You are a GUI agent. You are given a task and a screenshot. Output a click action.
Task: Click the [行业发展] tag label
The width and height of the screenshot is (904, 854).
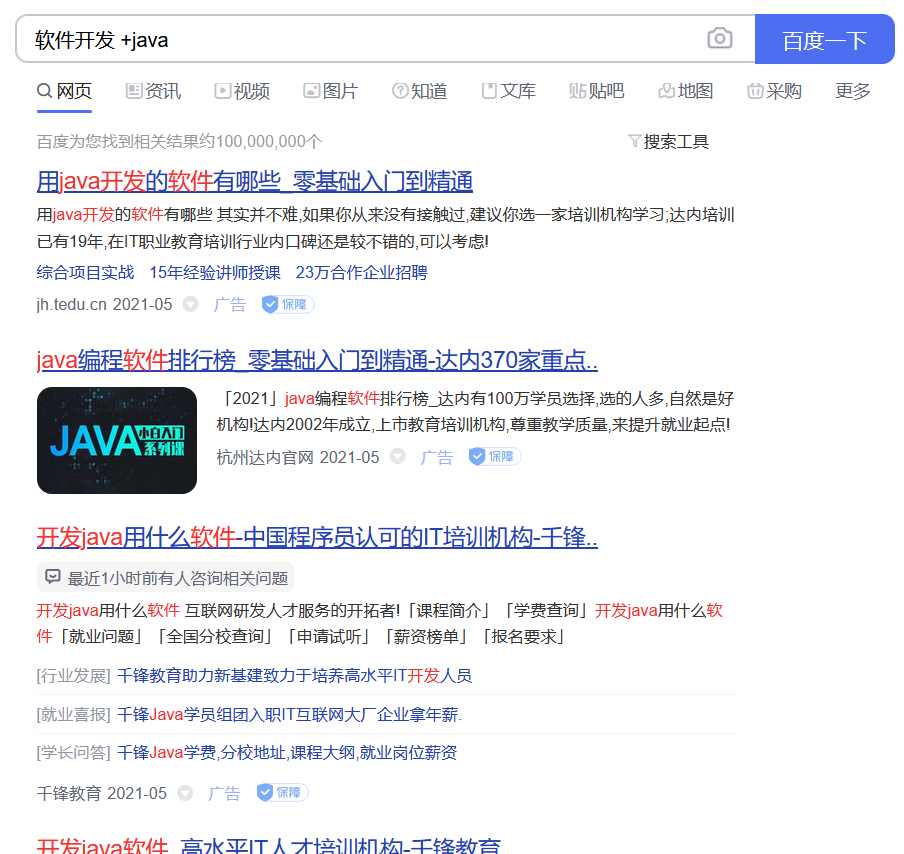pos(74,676)
